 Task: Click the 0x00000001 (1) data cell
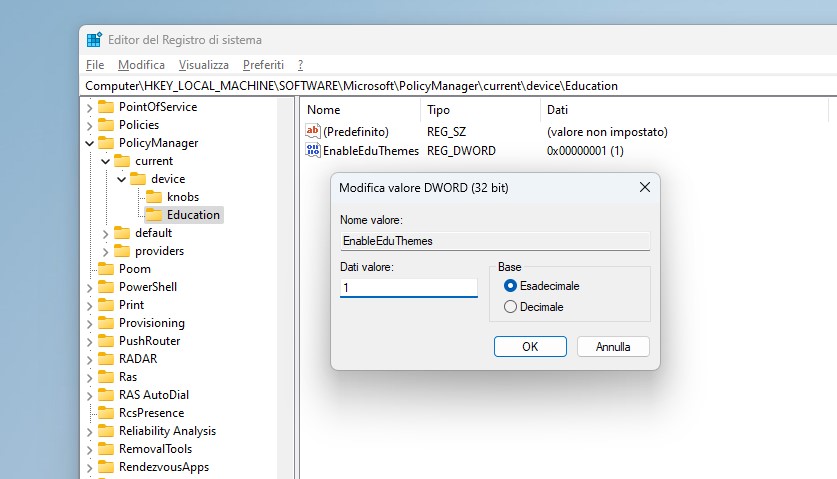click(585, 151)
